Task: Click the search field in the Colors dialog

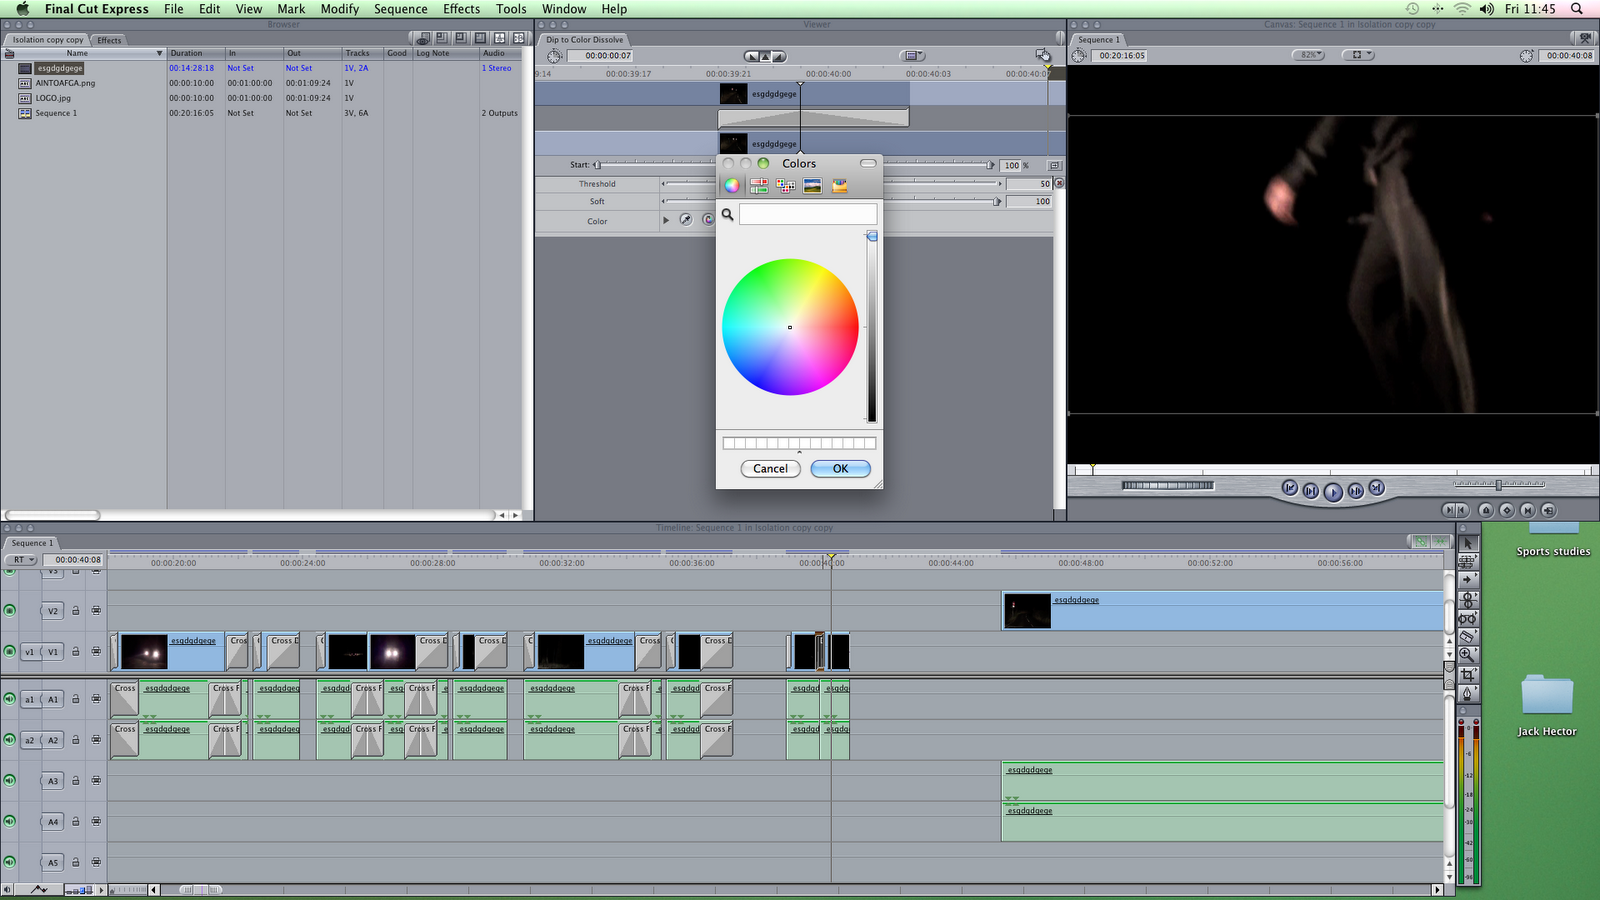Action: tap(808, 214)
